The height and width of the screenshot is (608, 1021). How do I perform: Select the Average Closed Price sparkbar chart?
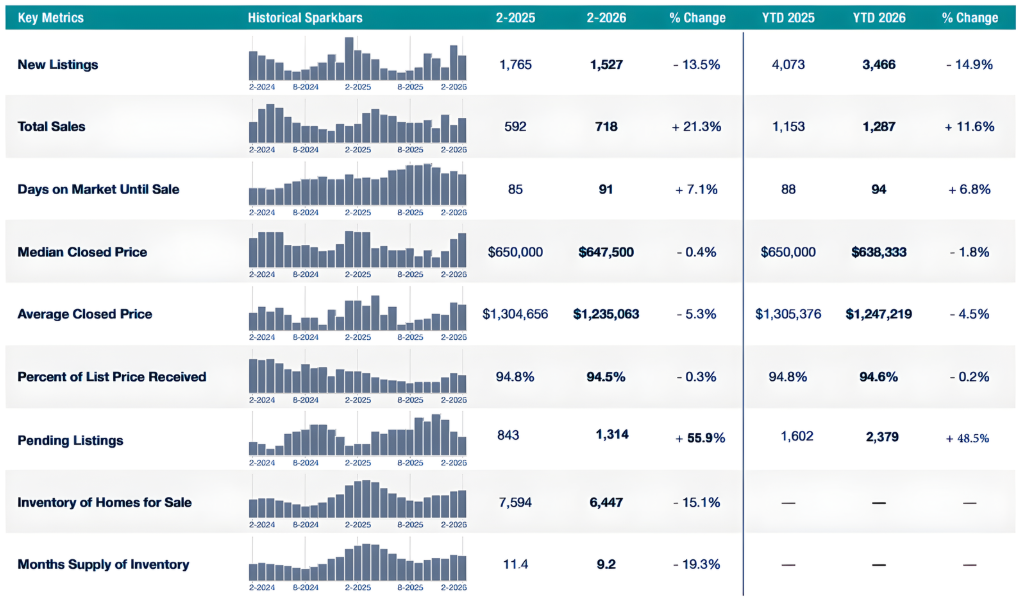click(357, 313)
